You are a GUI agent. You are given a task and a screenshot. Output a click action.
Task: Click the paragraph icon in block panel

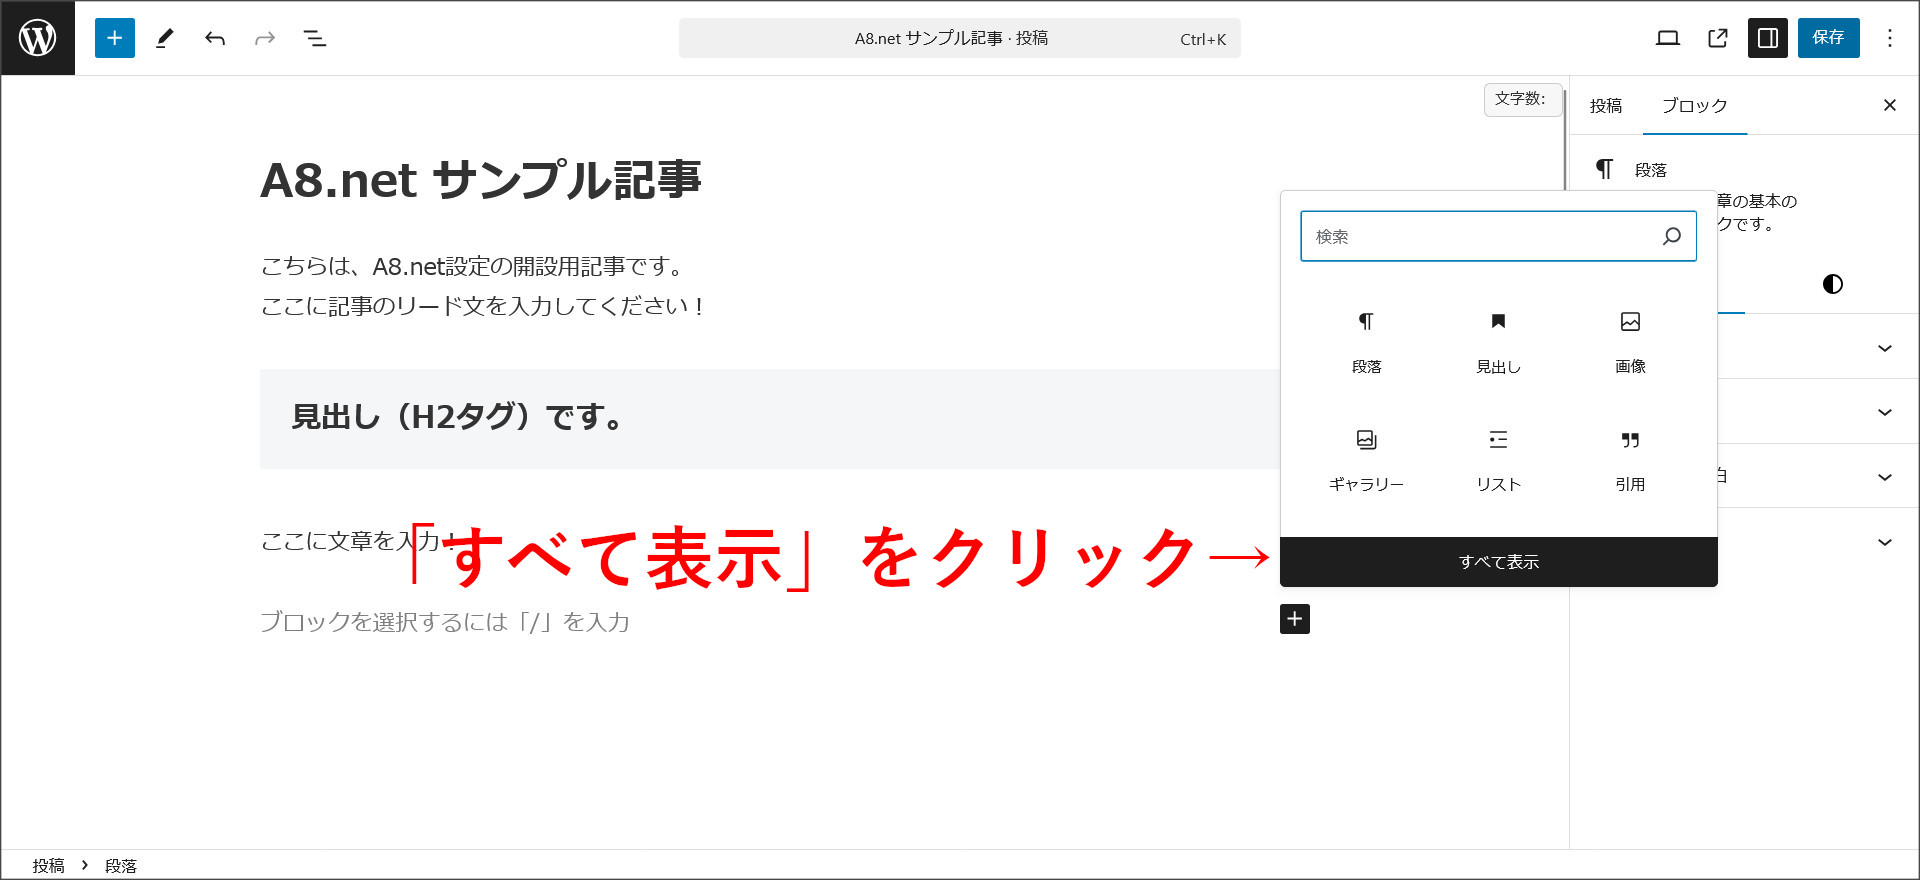1604,169
